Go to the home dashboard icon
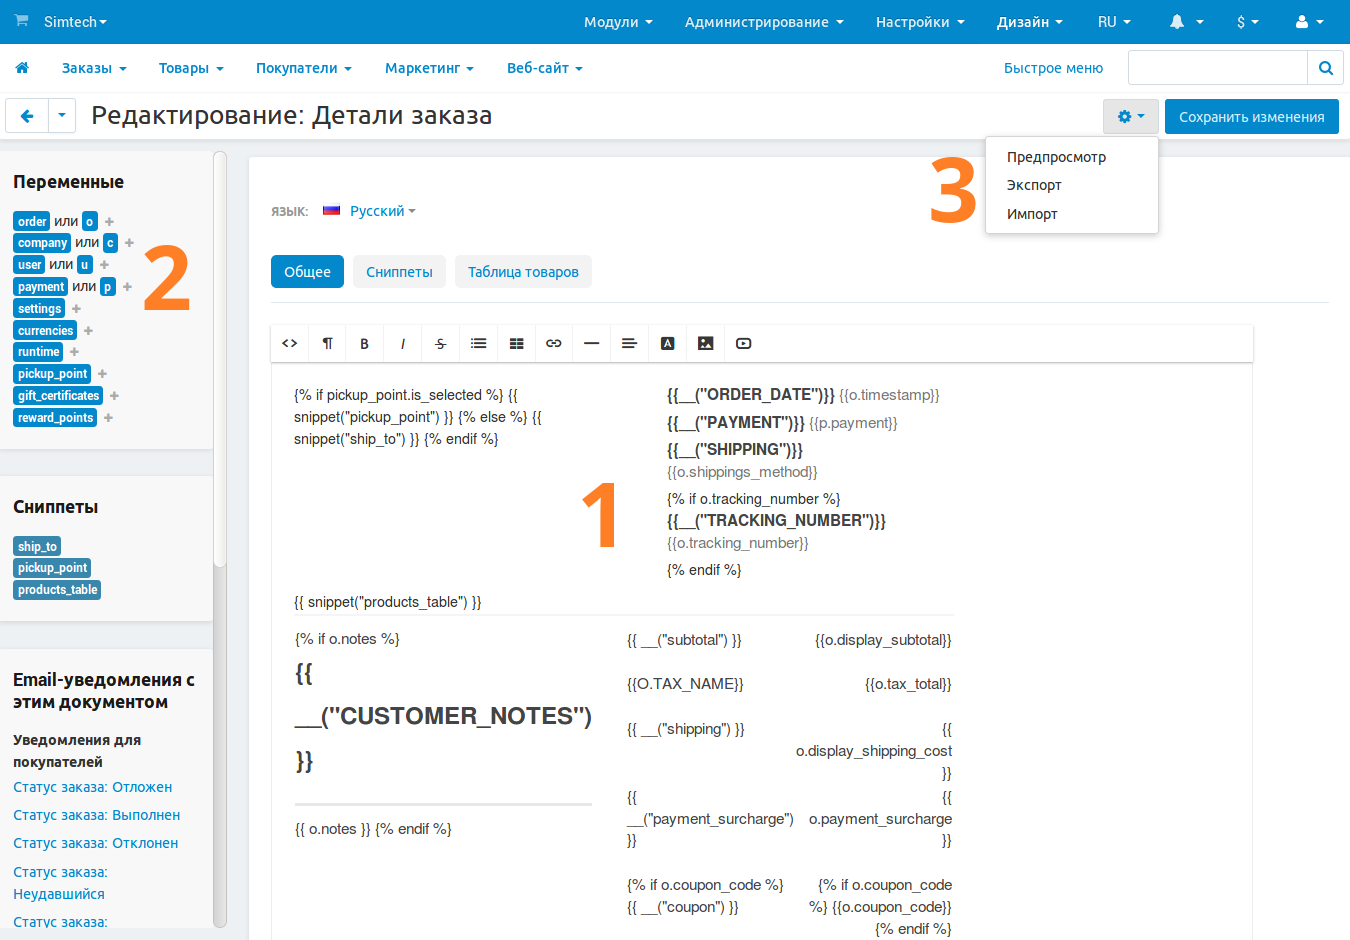This screenshot has height=940, width=1350. 22,68
